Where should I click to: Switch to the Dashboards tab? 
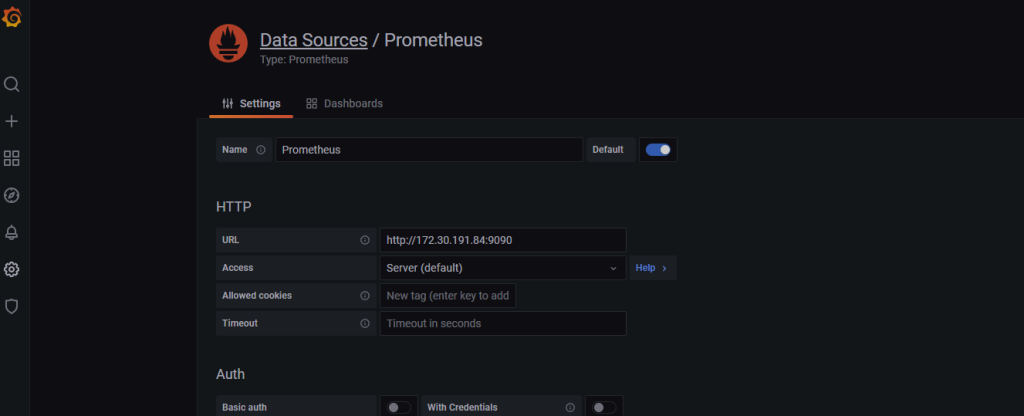point(345,103)
